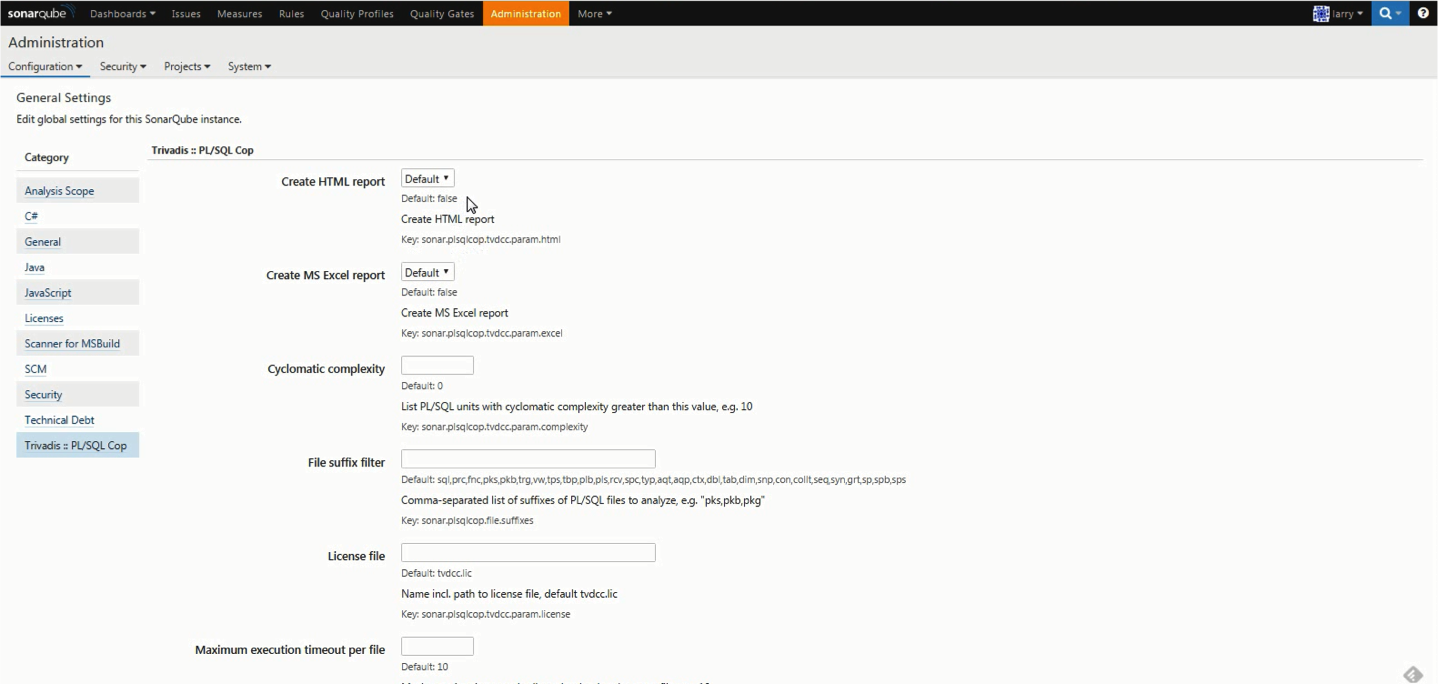Viewport: 1438px width, 685px height.
Task: Click the Cyclomatic complexity input field
Action: (437, 366)
